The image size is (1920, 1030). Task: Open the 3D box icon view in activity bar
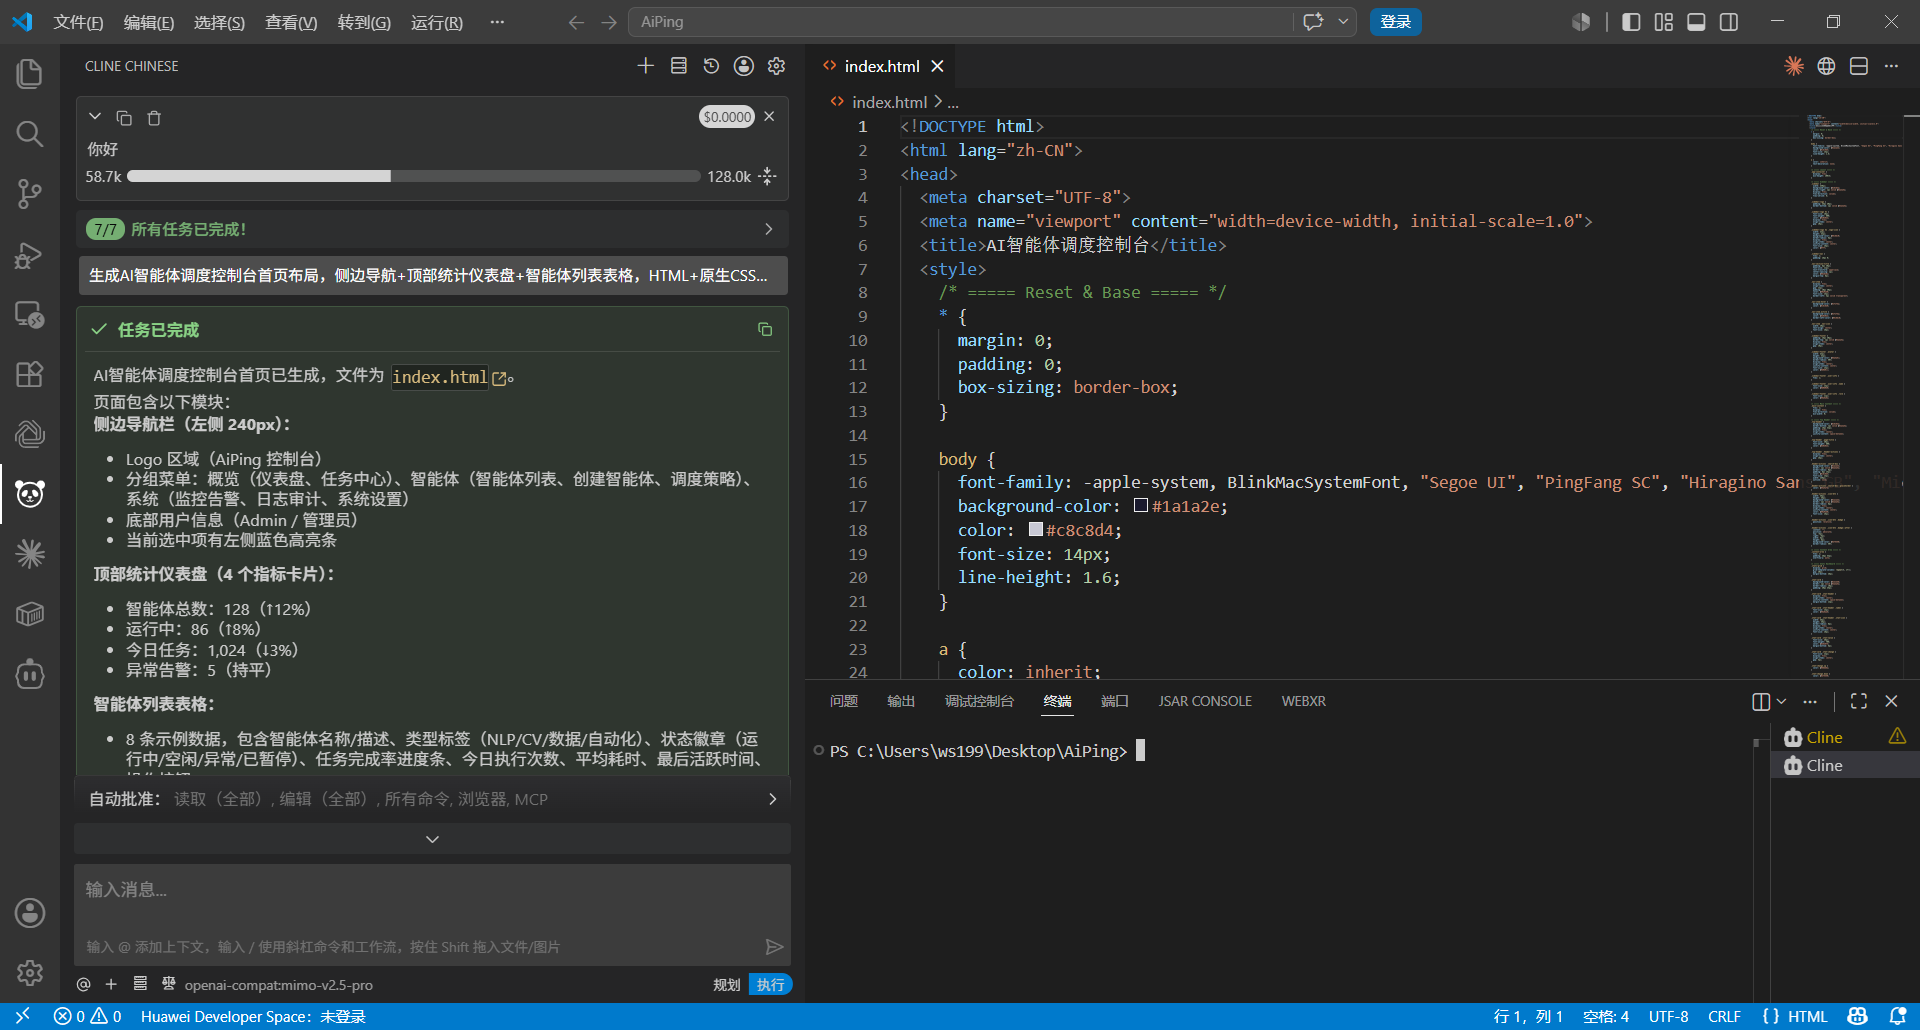[x=30, y=614]
